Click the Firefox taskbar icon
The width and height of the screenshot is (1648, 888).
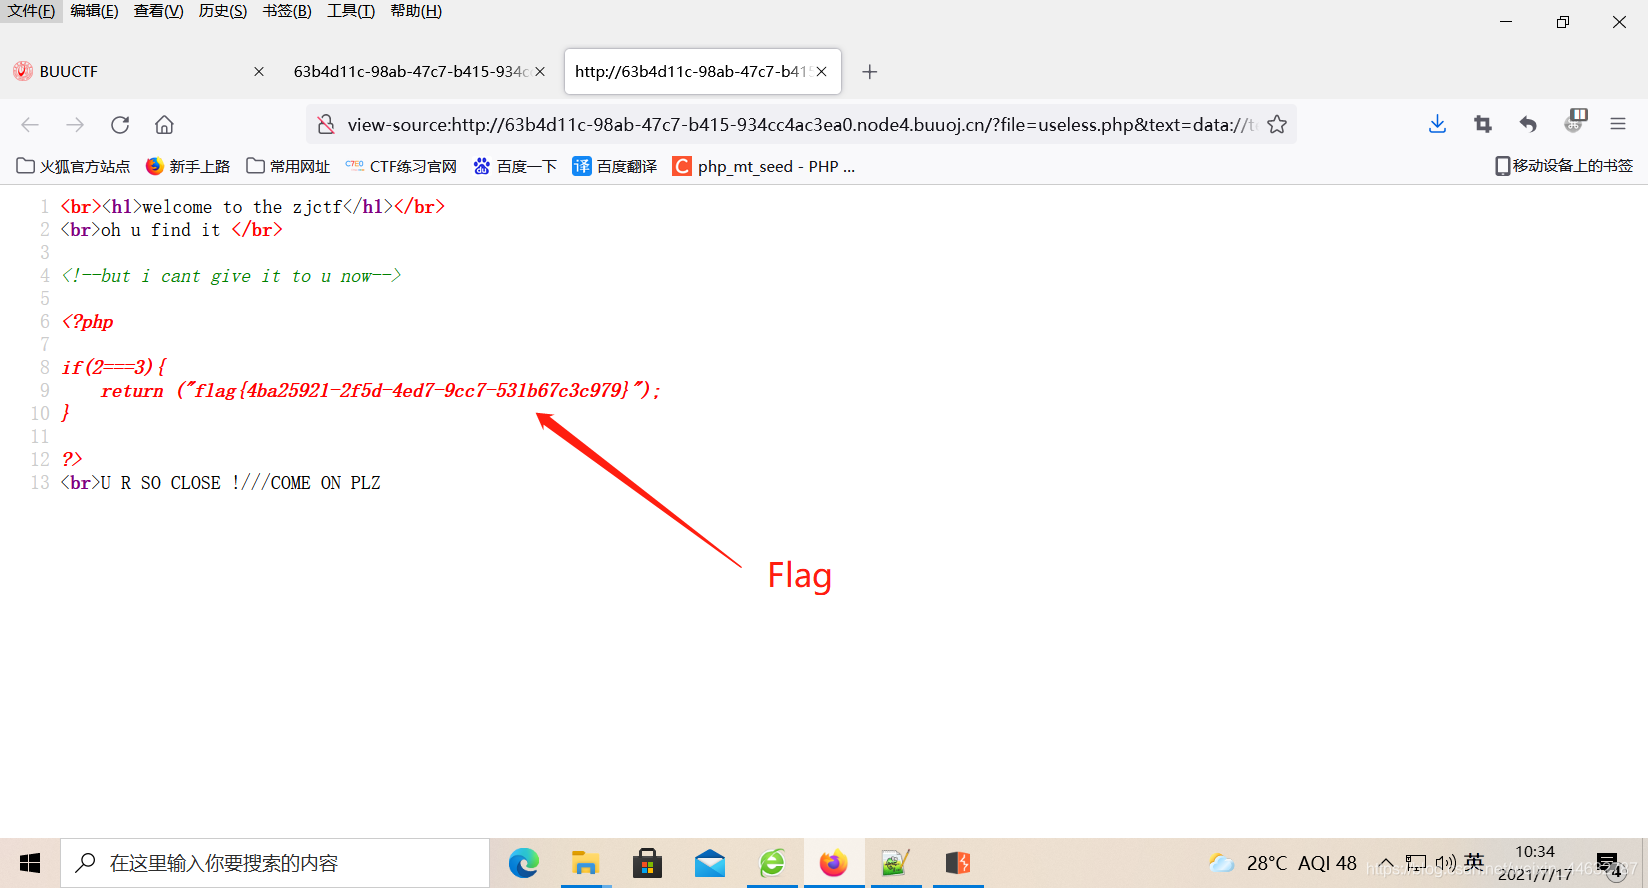(834, 863)
